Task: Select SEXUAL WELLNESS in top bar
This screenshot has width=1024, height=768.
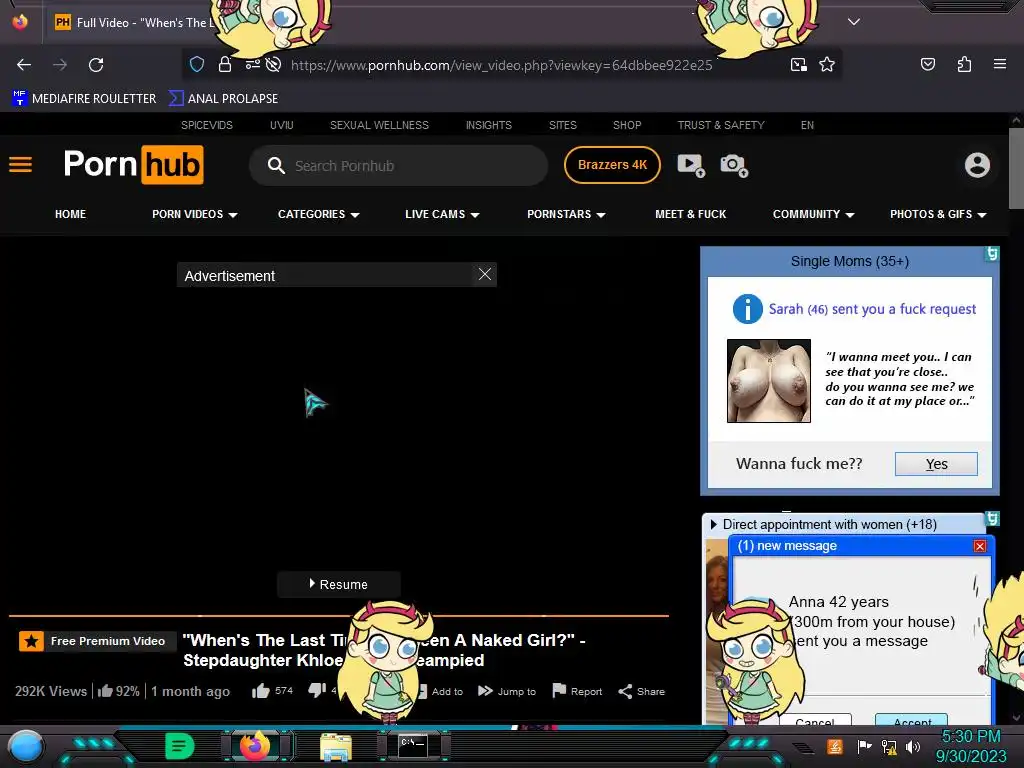Action: click(379, 125)
